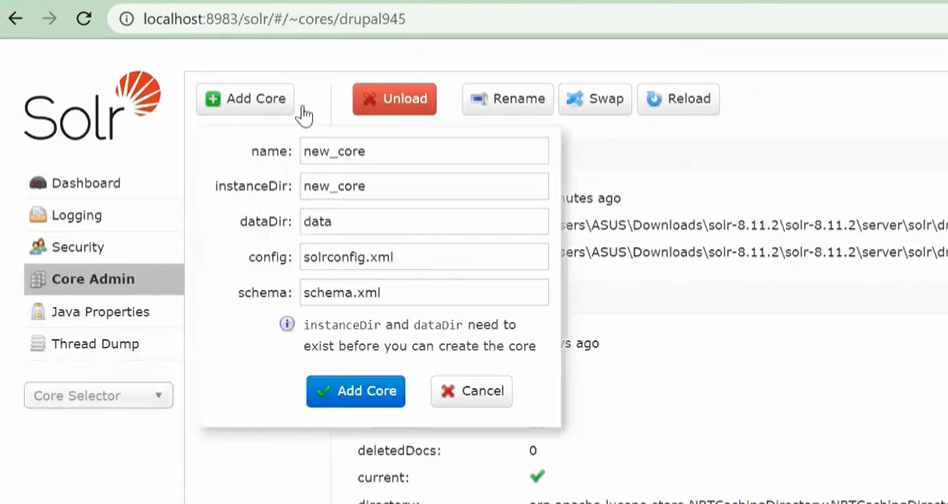Click the green checkmark on blue Add Core
This screenshot has width=948, height=504.
[323, 392]
